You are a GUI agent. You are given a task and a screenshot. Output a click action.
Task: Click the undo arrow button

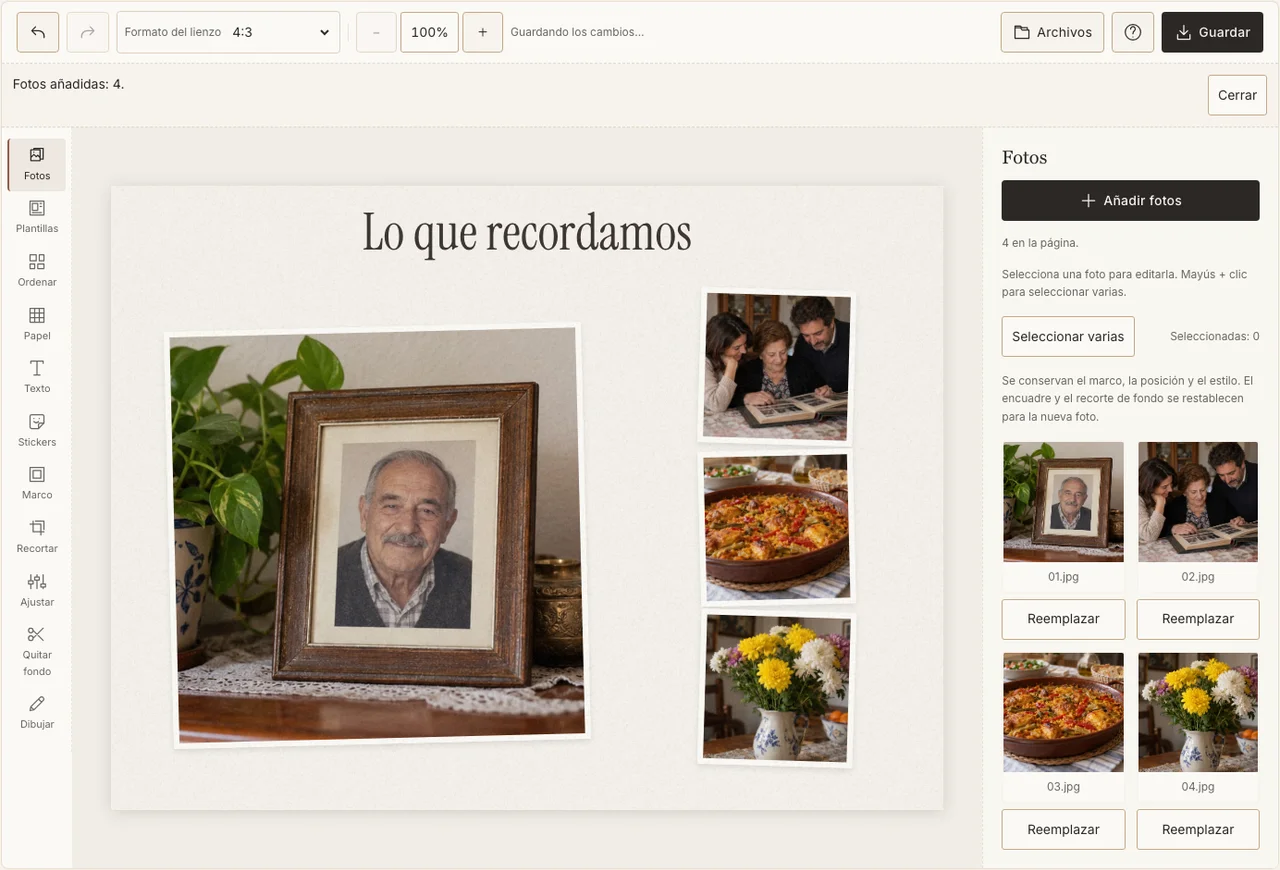tap(38, 32)
